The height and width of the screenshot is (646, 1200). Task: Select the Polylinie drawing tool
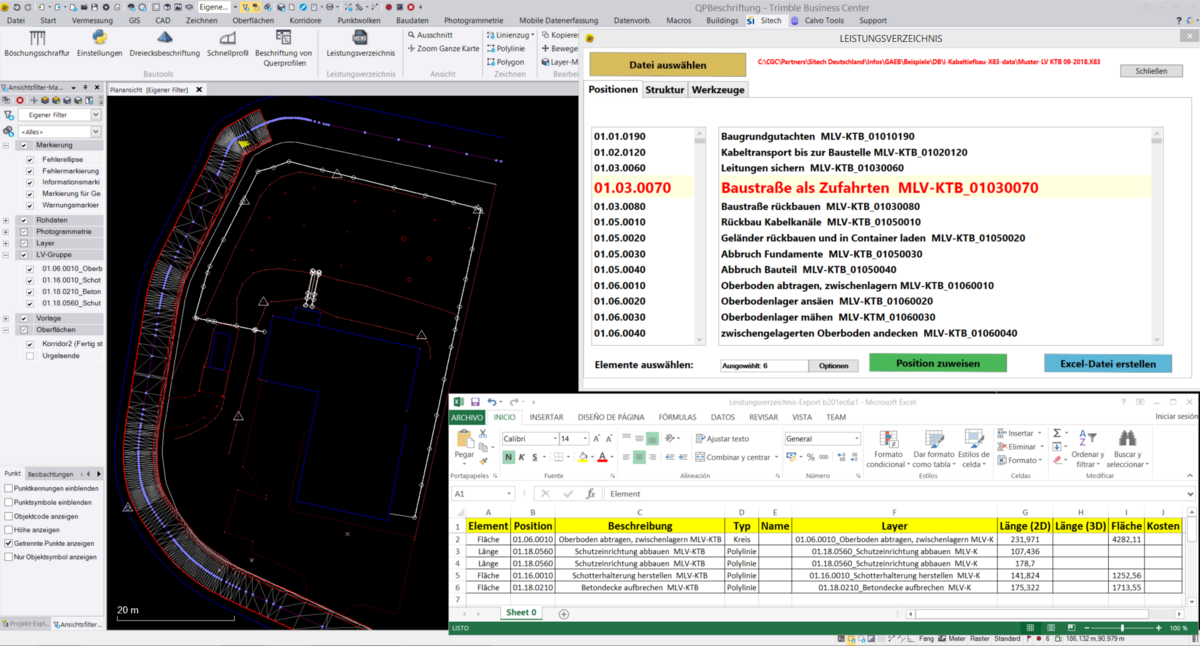pyautogui.click(x=506, y=48)
